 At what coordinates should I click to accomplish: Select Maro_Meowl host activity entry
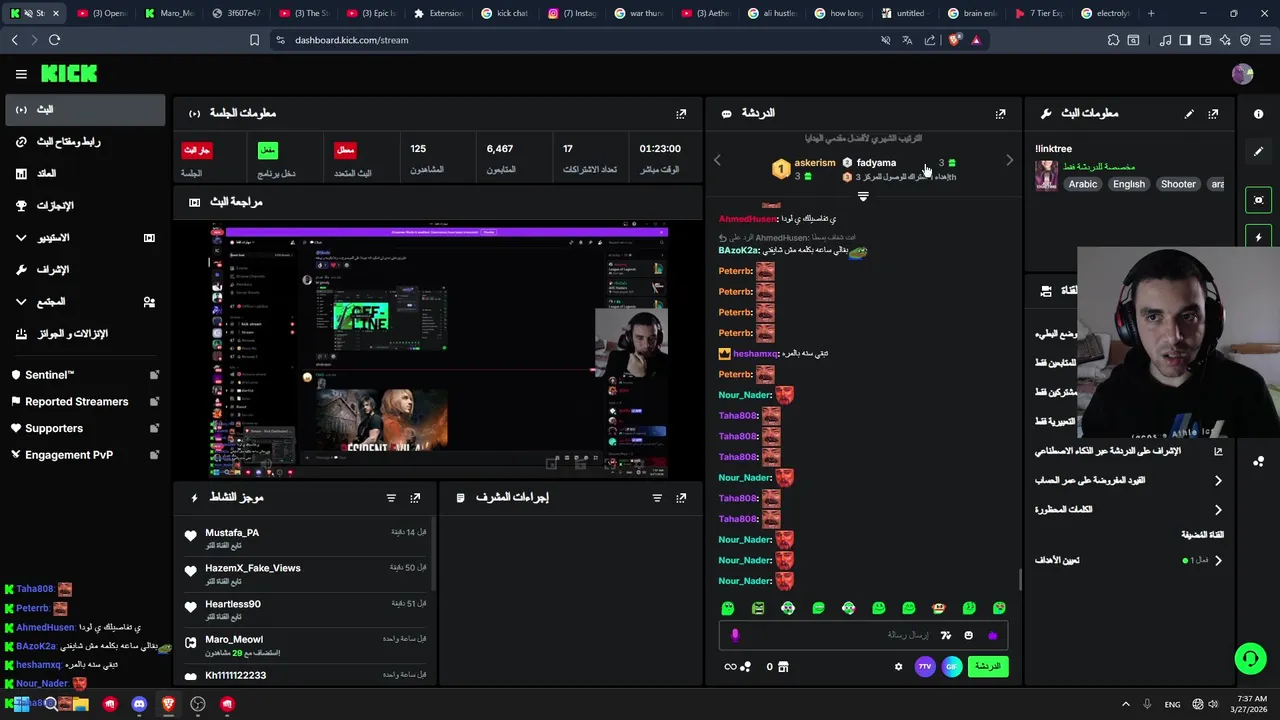pyautogui.click(x=306, y=646)
